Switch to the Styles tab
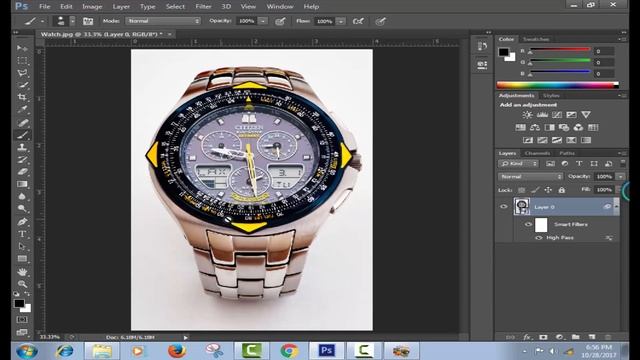 (551, 96)
